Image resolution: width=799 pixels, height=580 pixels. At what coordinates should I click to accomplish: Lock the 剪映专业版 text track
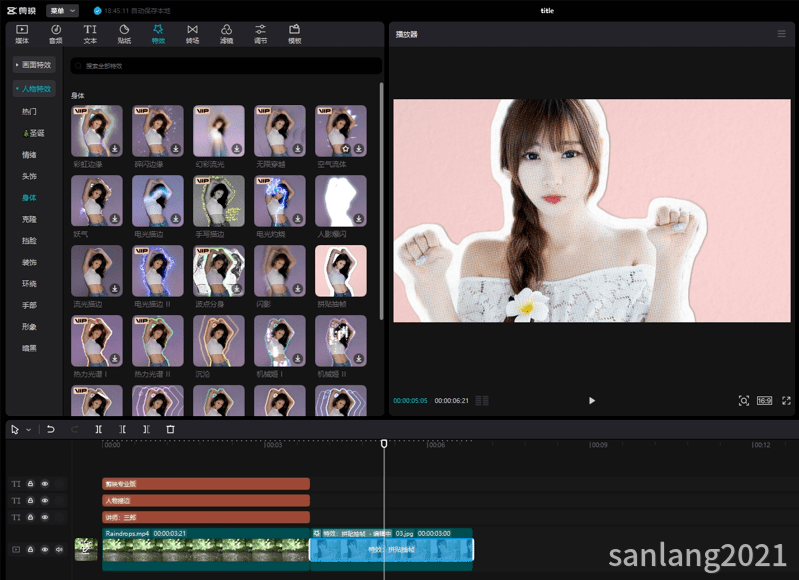coord(31,484)
